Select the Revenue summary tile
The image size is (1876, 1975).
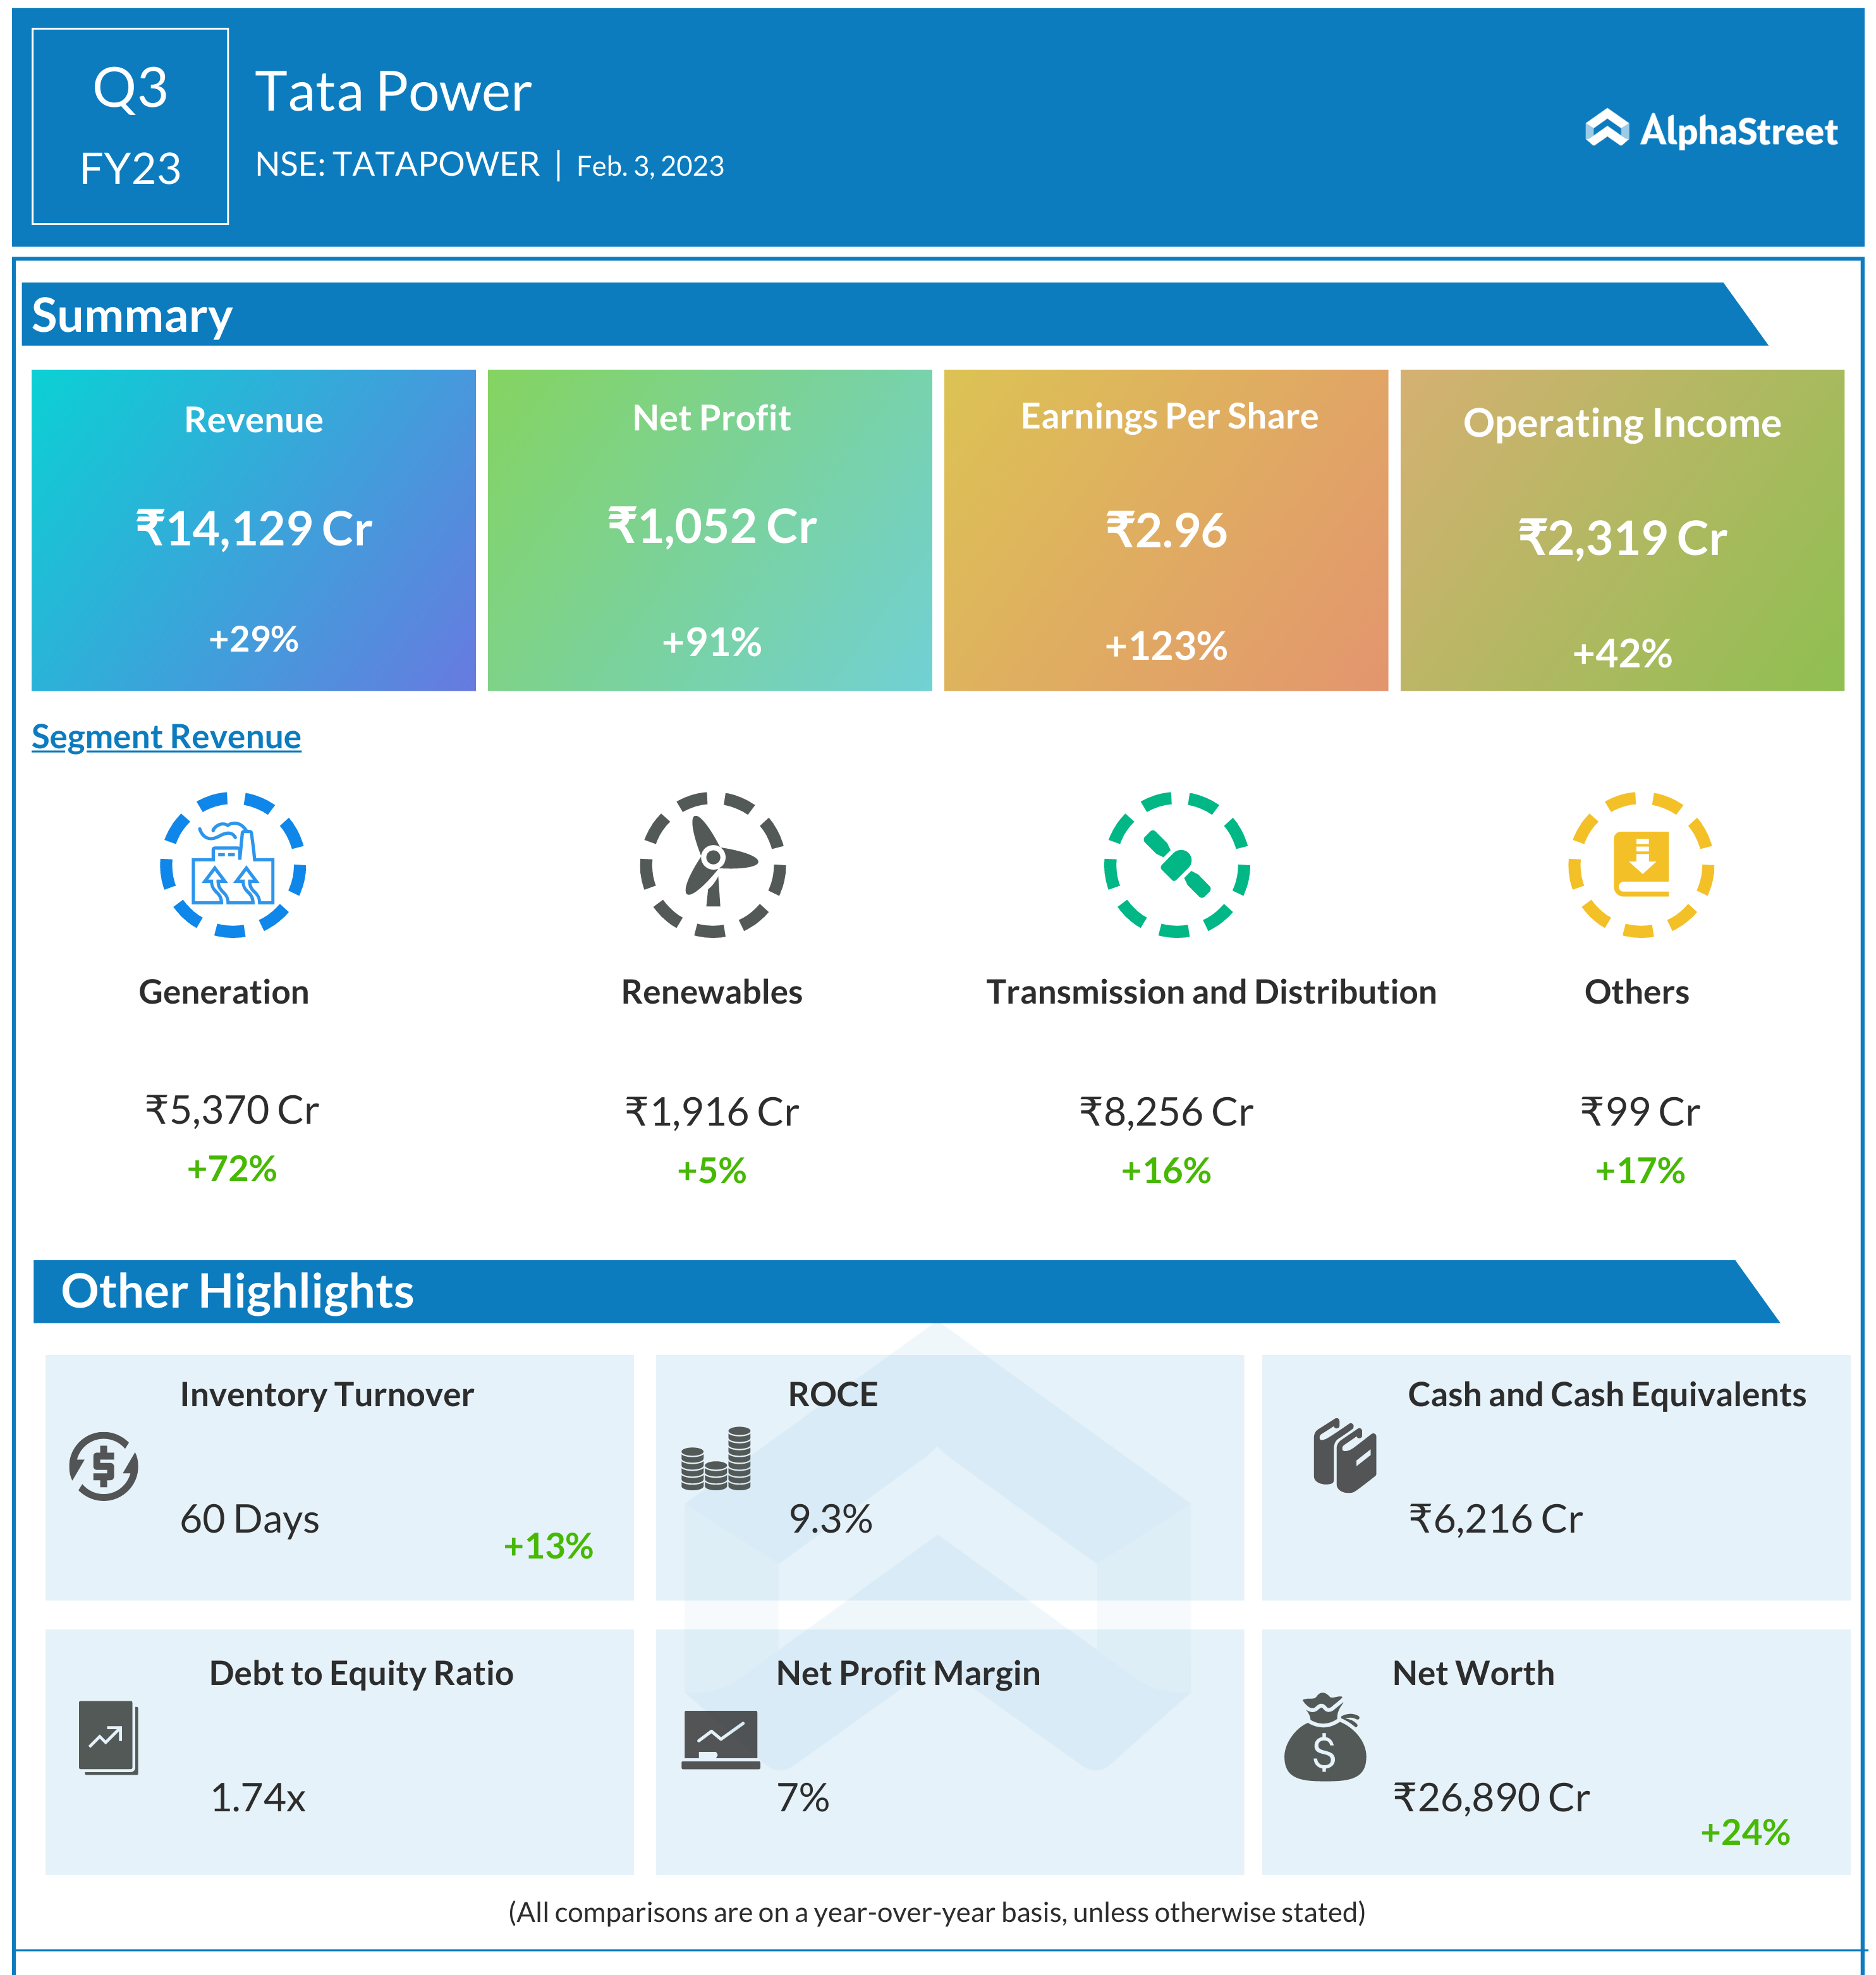[253, 530]
